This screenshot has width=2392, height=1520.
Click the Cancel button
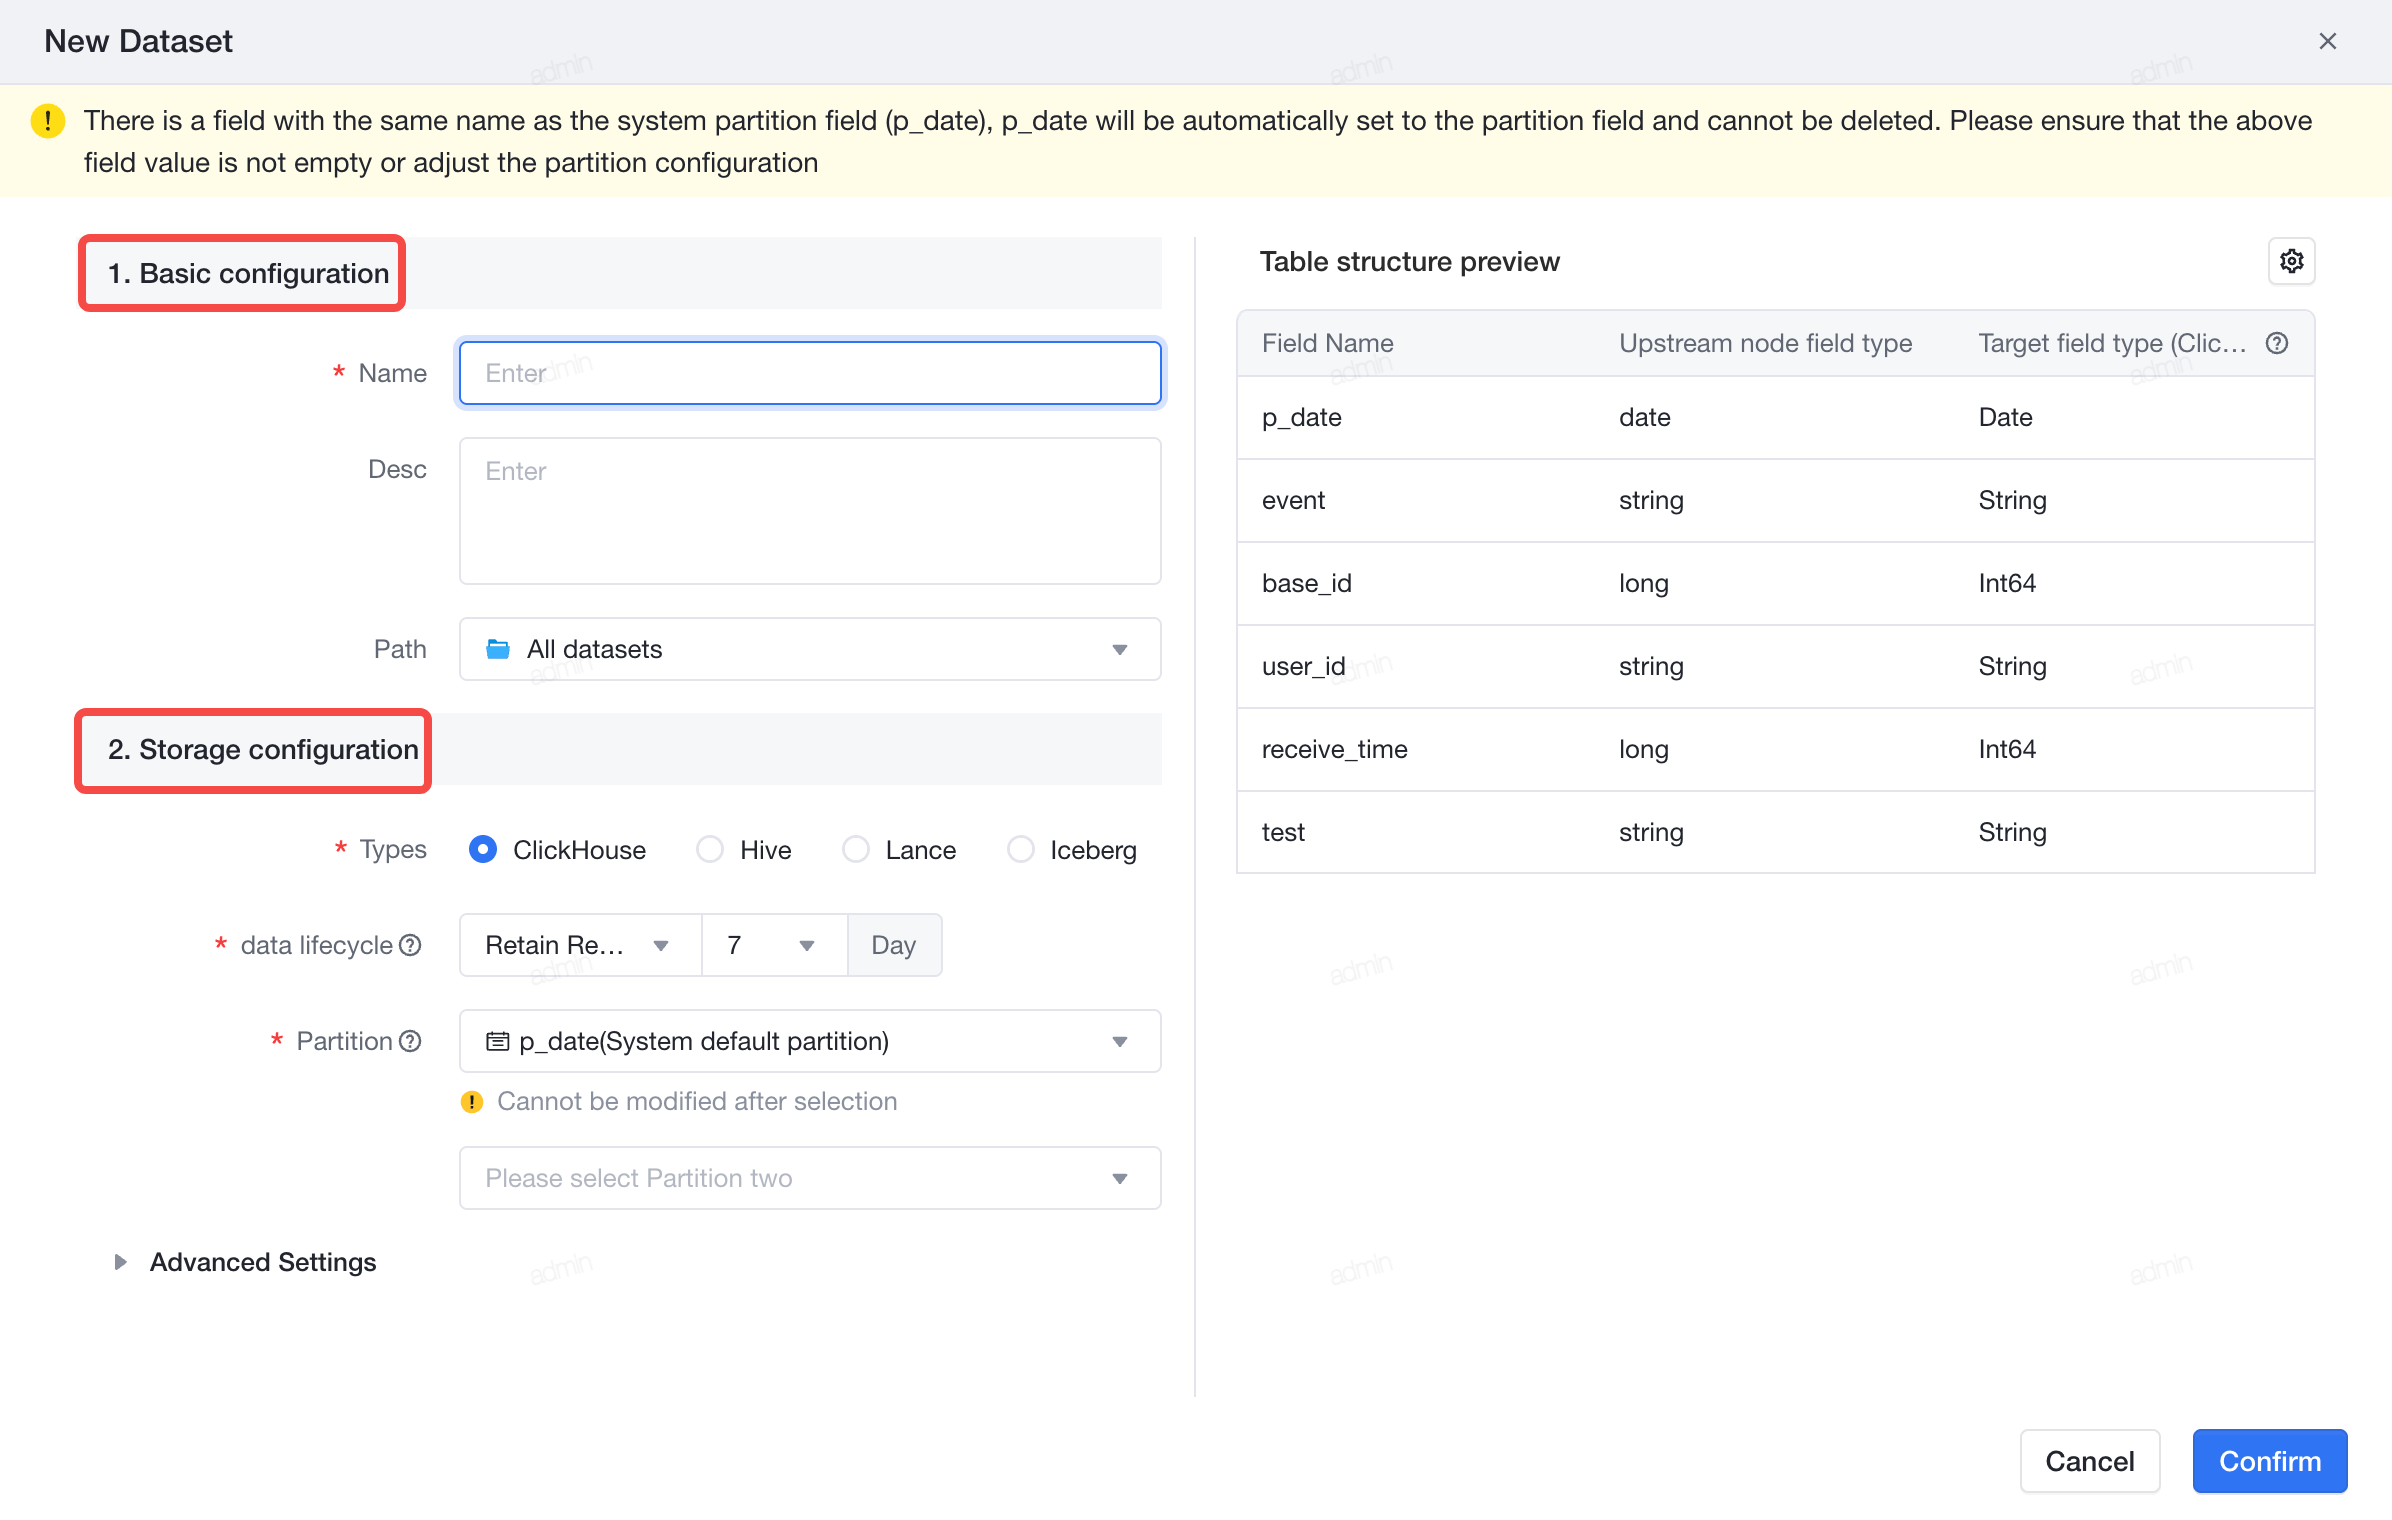coord(2090,1461)
